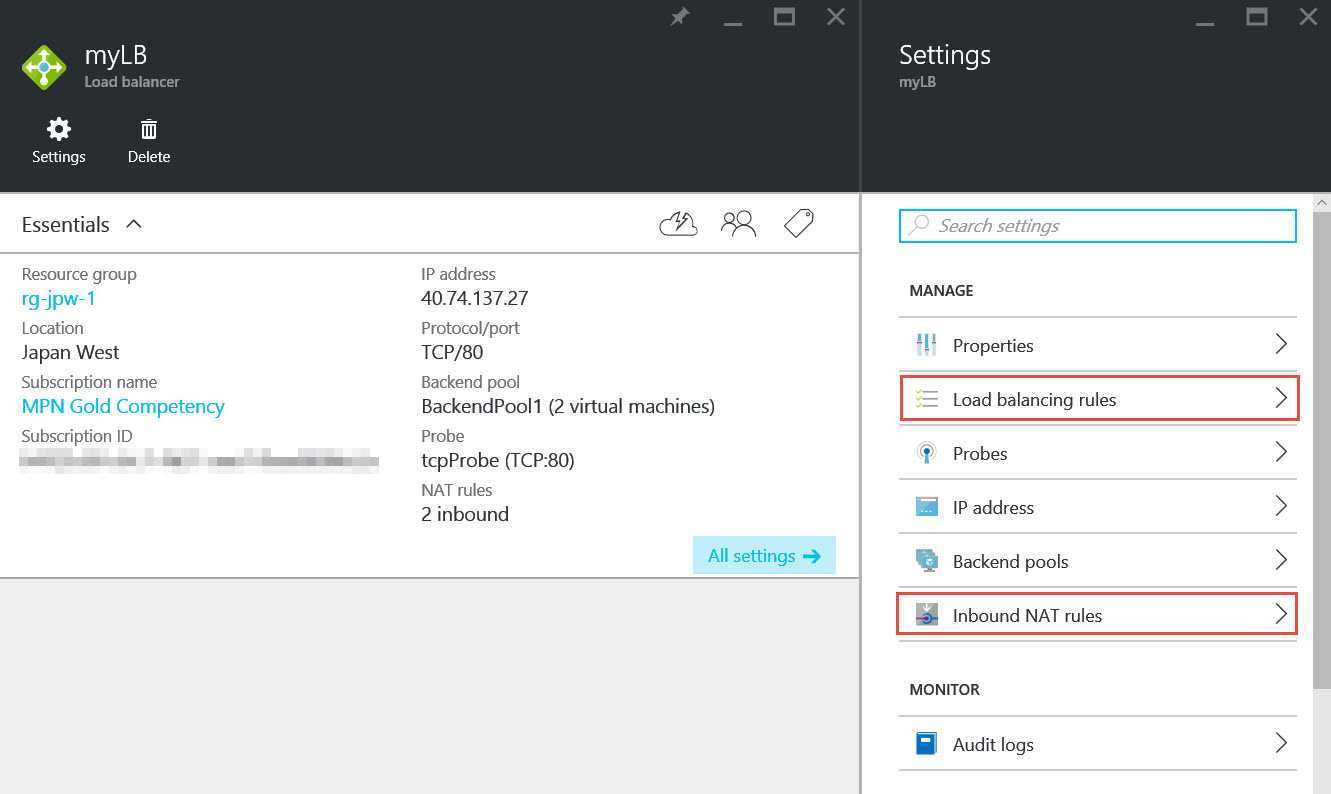This screenshot has width=1331, height=794.
Task: Open the Probes settings entry
Action: (x=1098, y=453)
